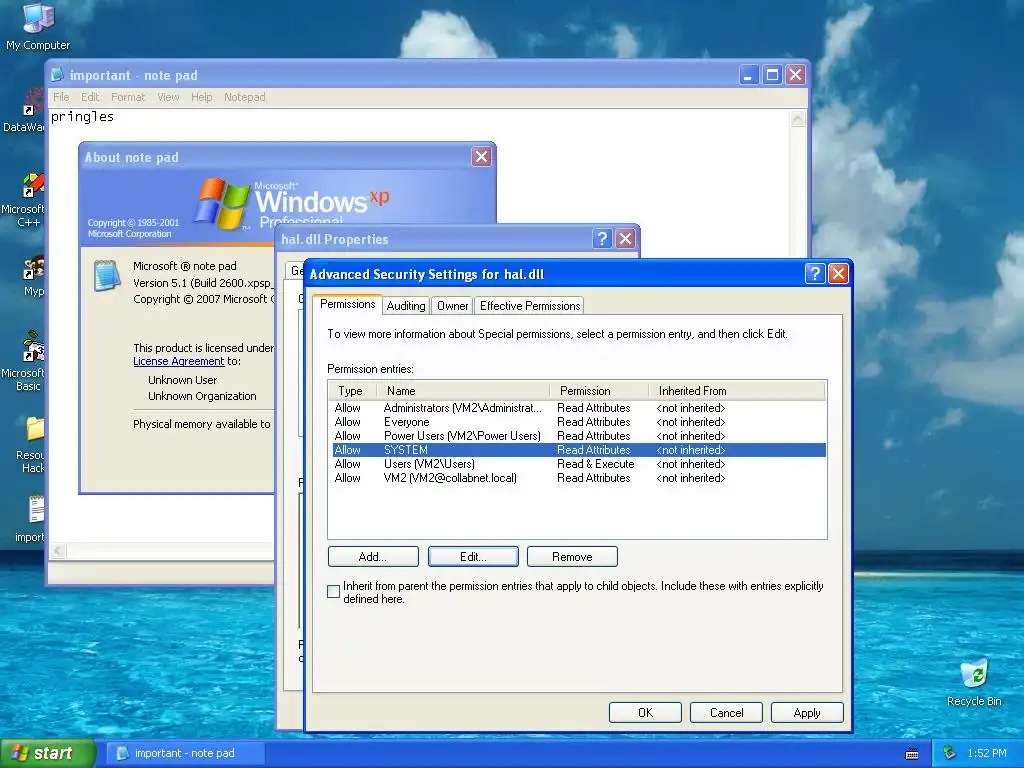1024x768 pixels.
Task: Click the Apply button
Action: pyautogui.click(x=807, y=712)
